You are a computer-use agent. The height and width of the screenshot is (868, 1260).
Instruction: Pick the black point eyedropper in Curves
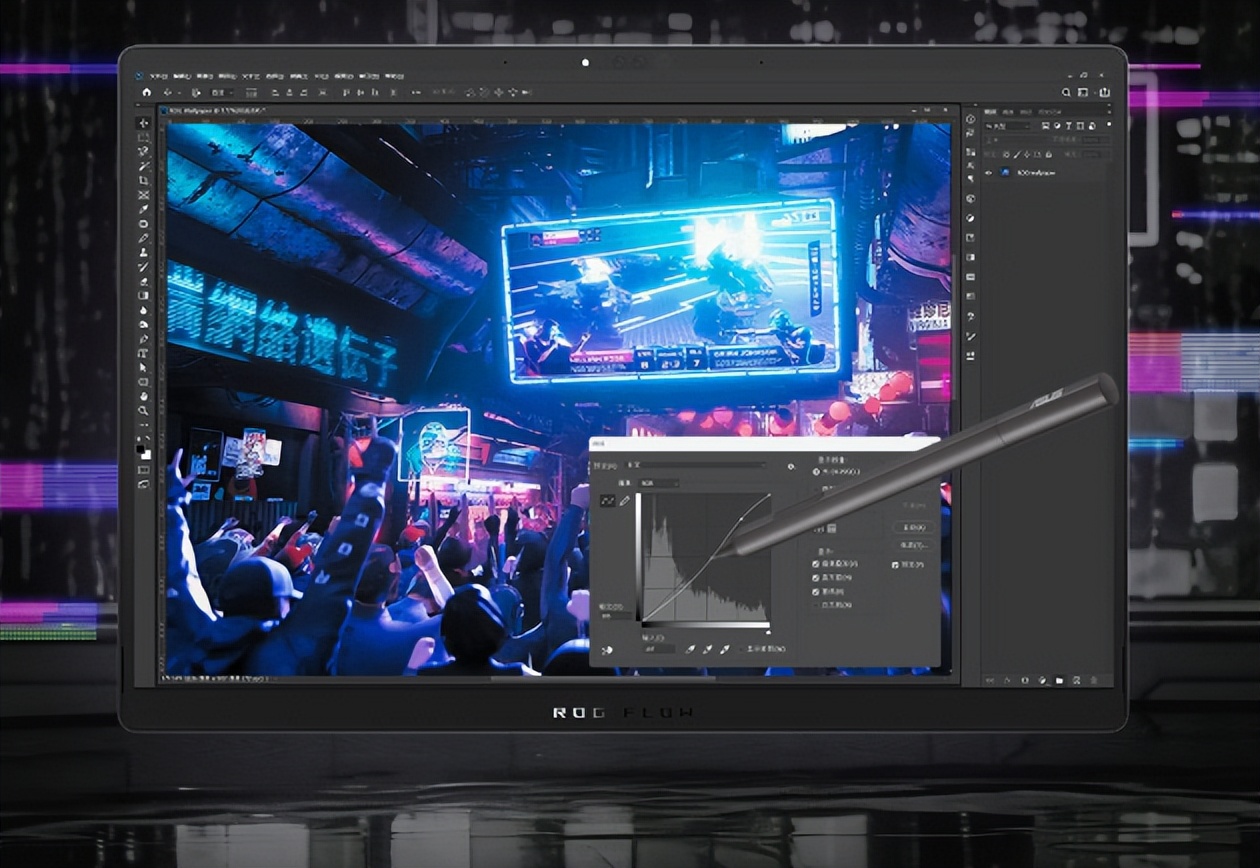[690, 649]
